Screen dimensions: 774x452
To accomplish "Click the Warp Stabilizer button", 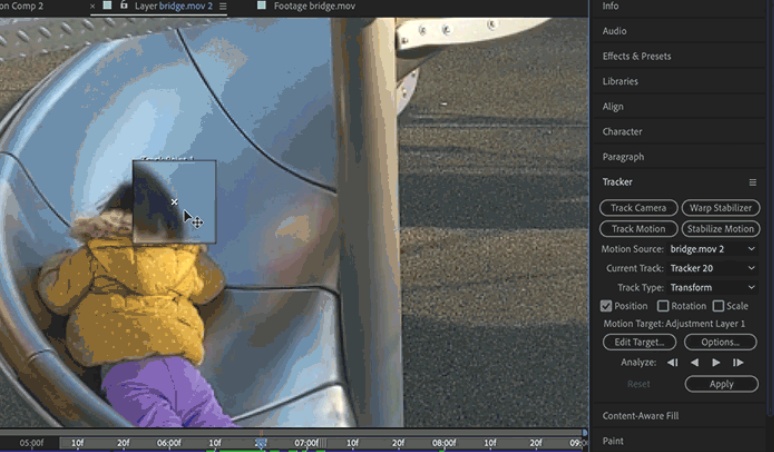I will (x=721, y=208).
